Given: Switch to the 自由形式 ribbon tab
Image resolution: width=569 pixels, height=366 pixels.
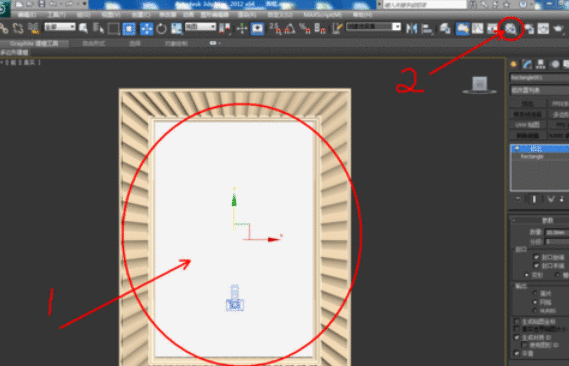Looking at the screenshot, I should (x=94, y=44).
